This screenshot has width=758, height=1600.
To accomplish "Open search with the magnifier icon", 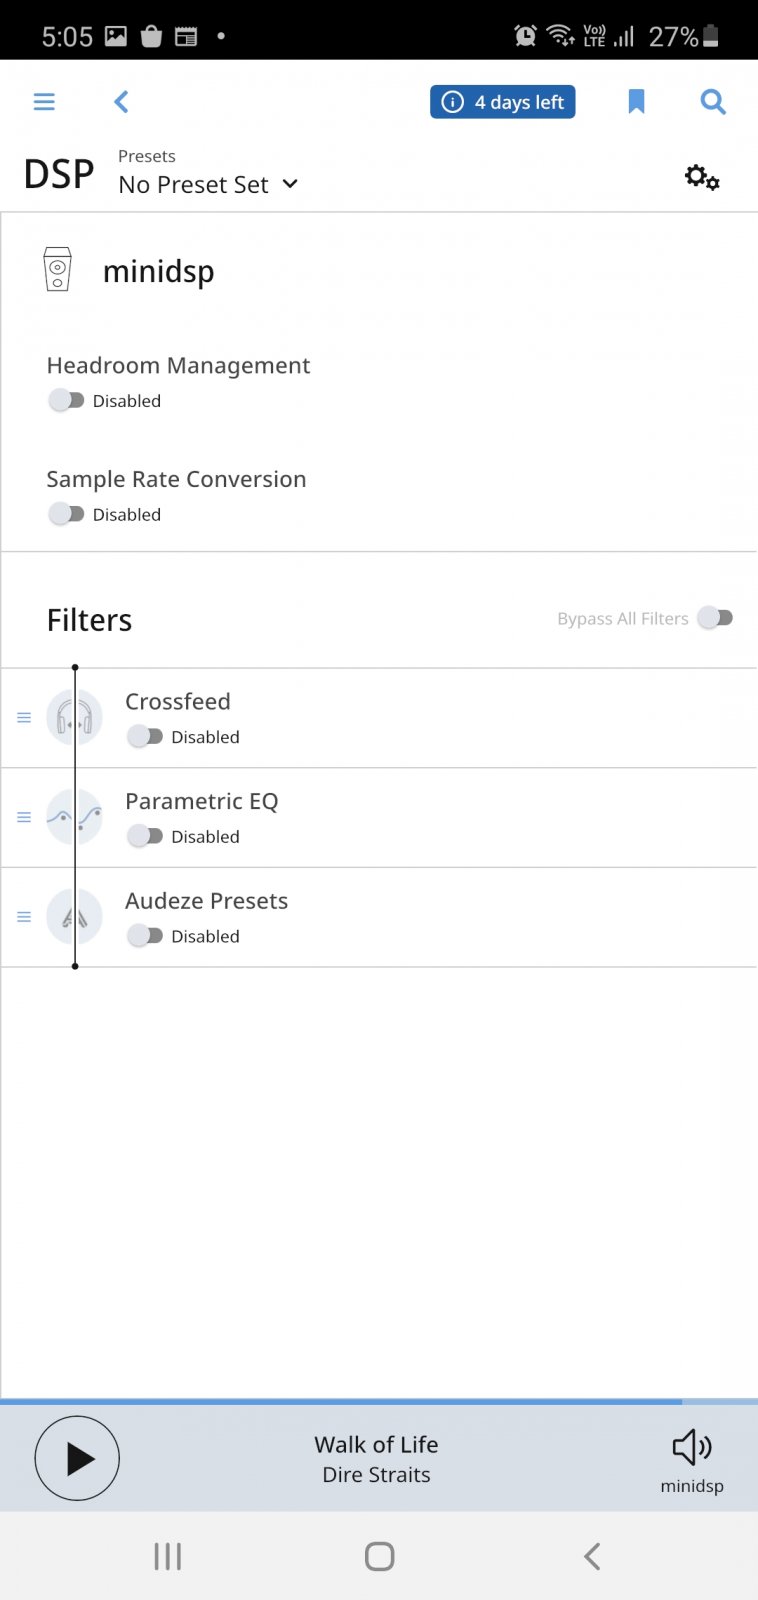I will point(713,102).
